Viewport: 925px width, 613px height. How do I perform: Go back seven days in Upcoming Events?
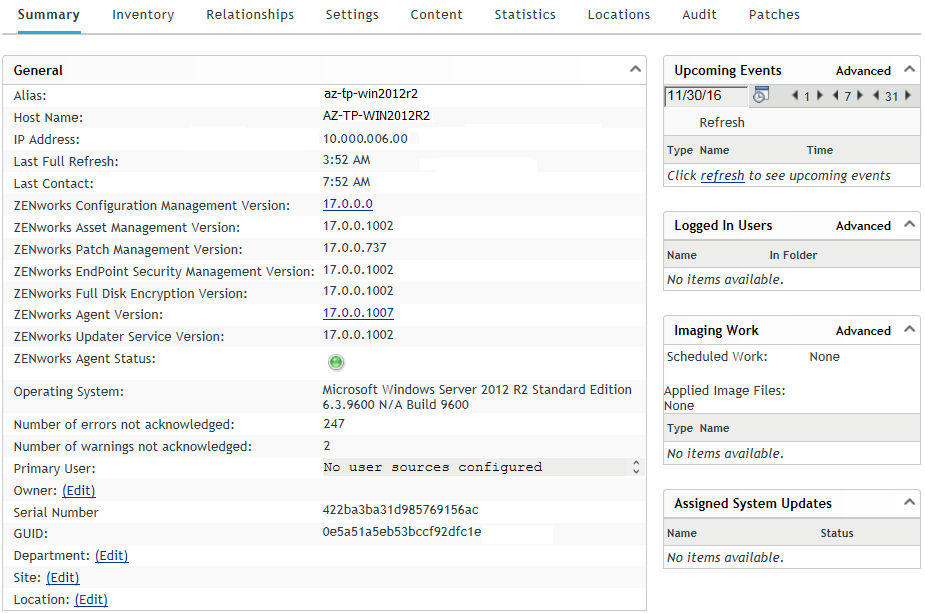[x=835, y=97]
